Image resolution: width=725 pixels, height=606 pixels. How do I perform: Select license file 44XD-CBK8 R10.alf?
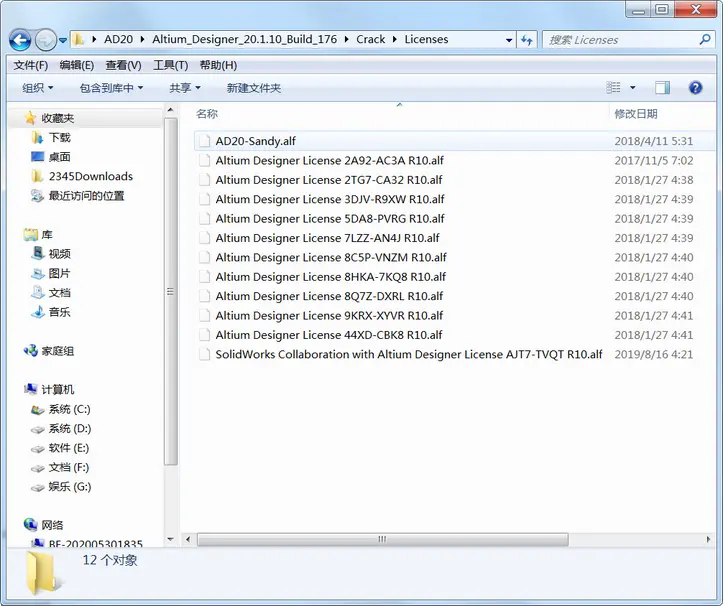(x=329, y=335)
